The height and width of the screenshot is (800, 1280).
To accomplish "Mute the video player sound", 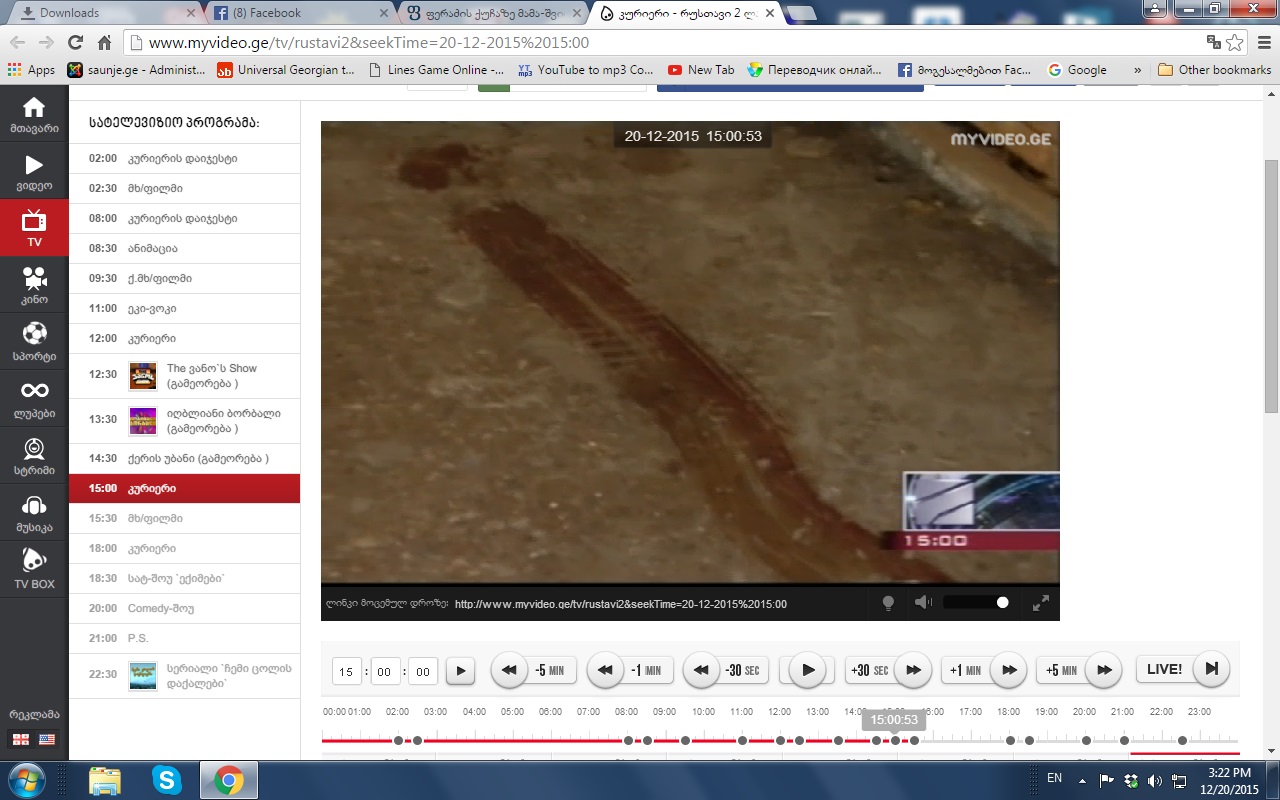I will coord(923,602).
